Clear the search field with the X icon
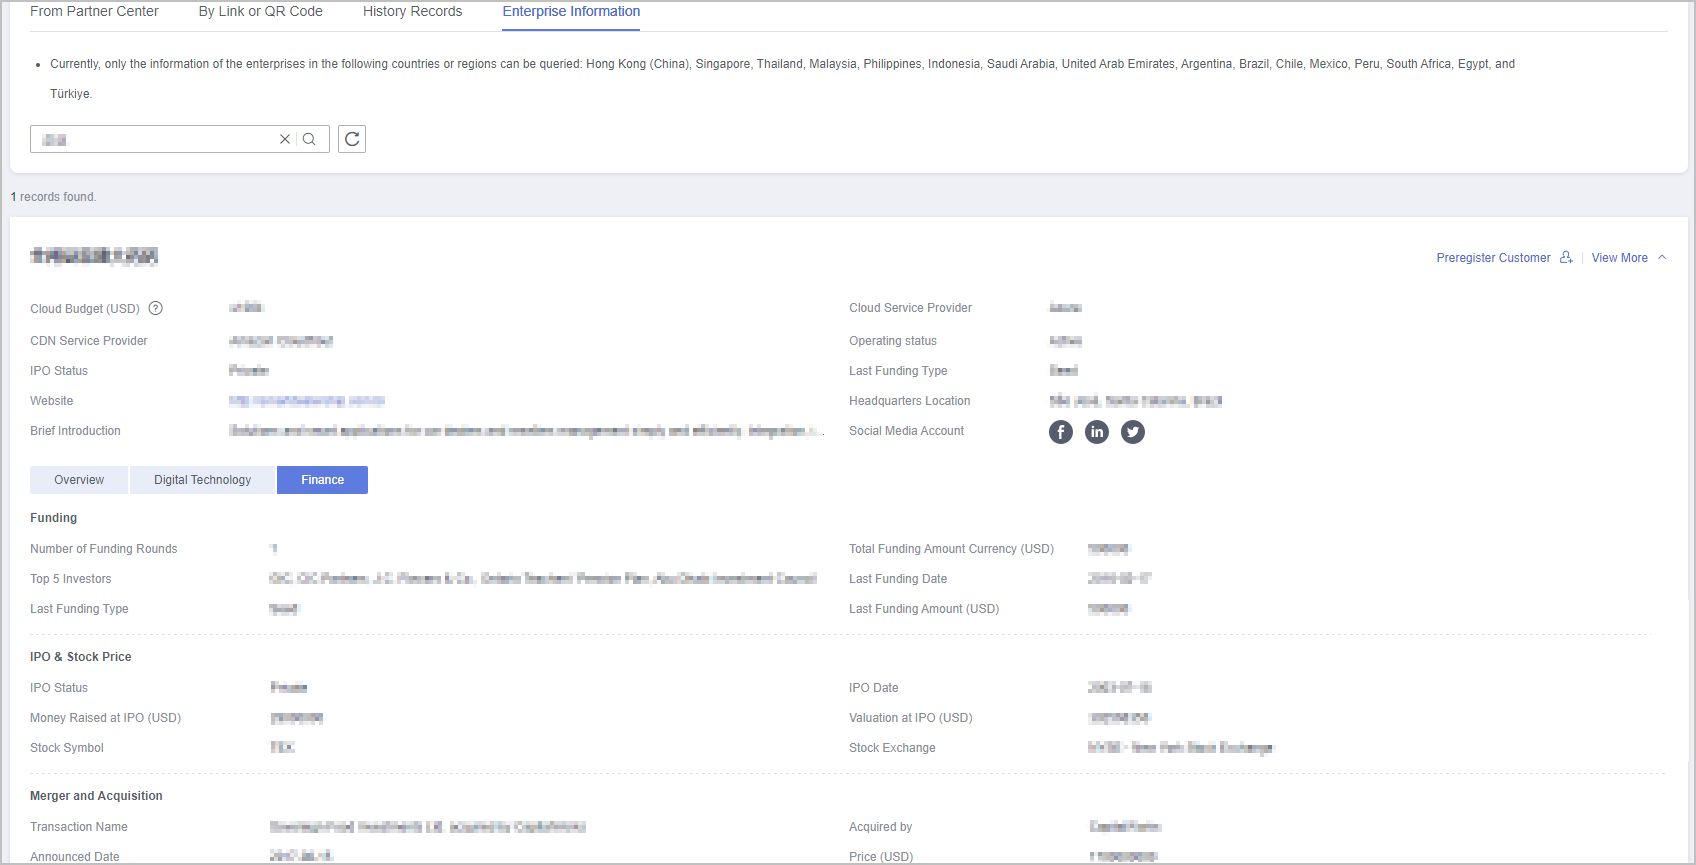 [285, 139]
